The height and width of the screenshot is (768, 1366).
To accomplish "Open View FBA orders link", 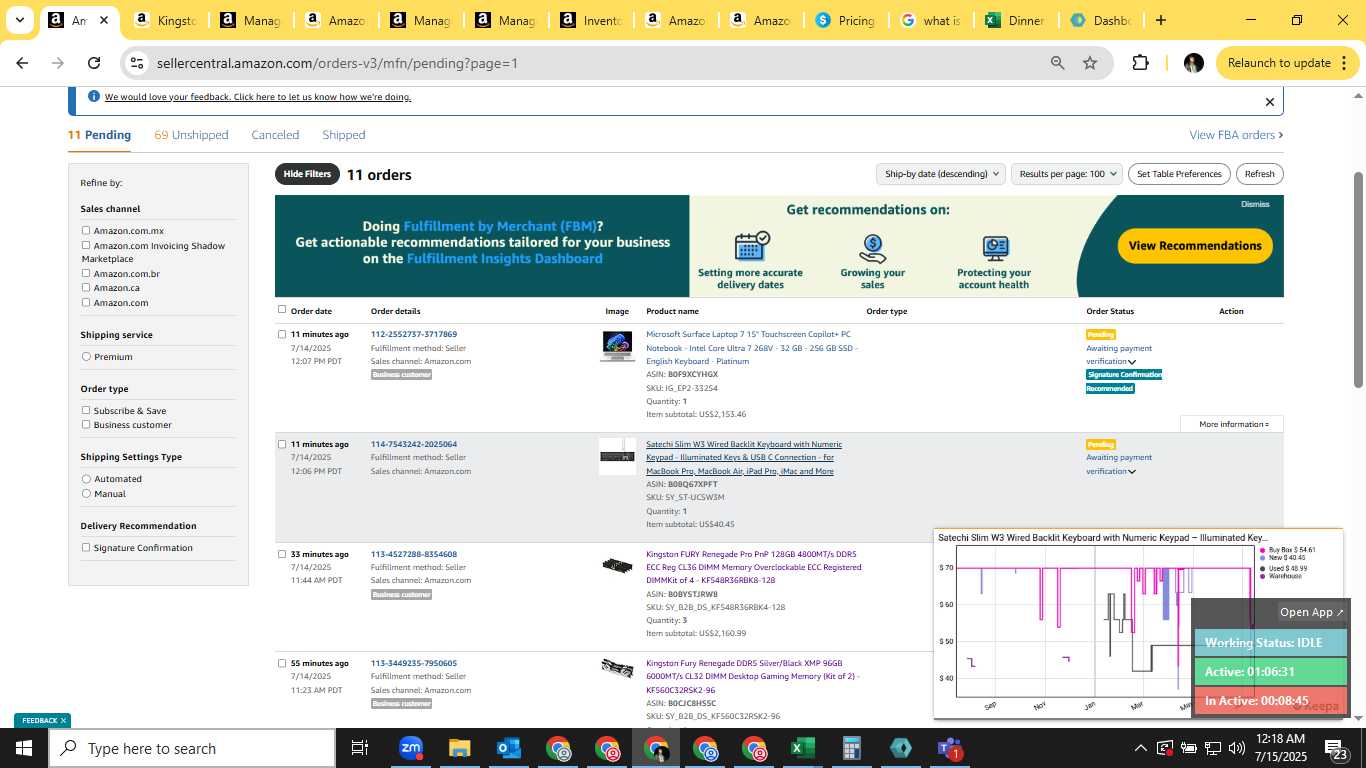I will point(1236,135).
